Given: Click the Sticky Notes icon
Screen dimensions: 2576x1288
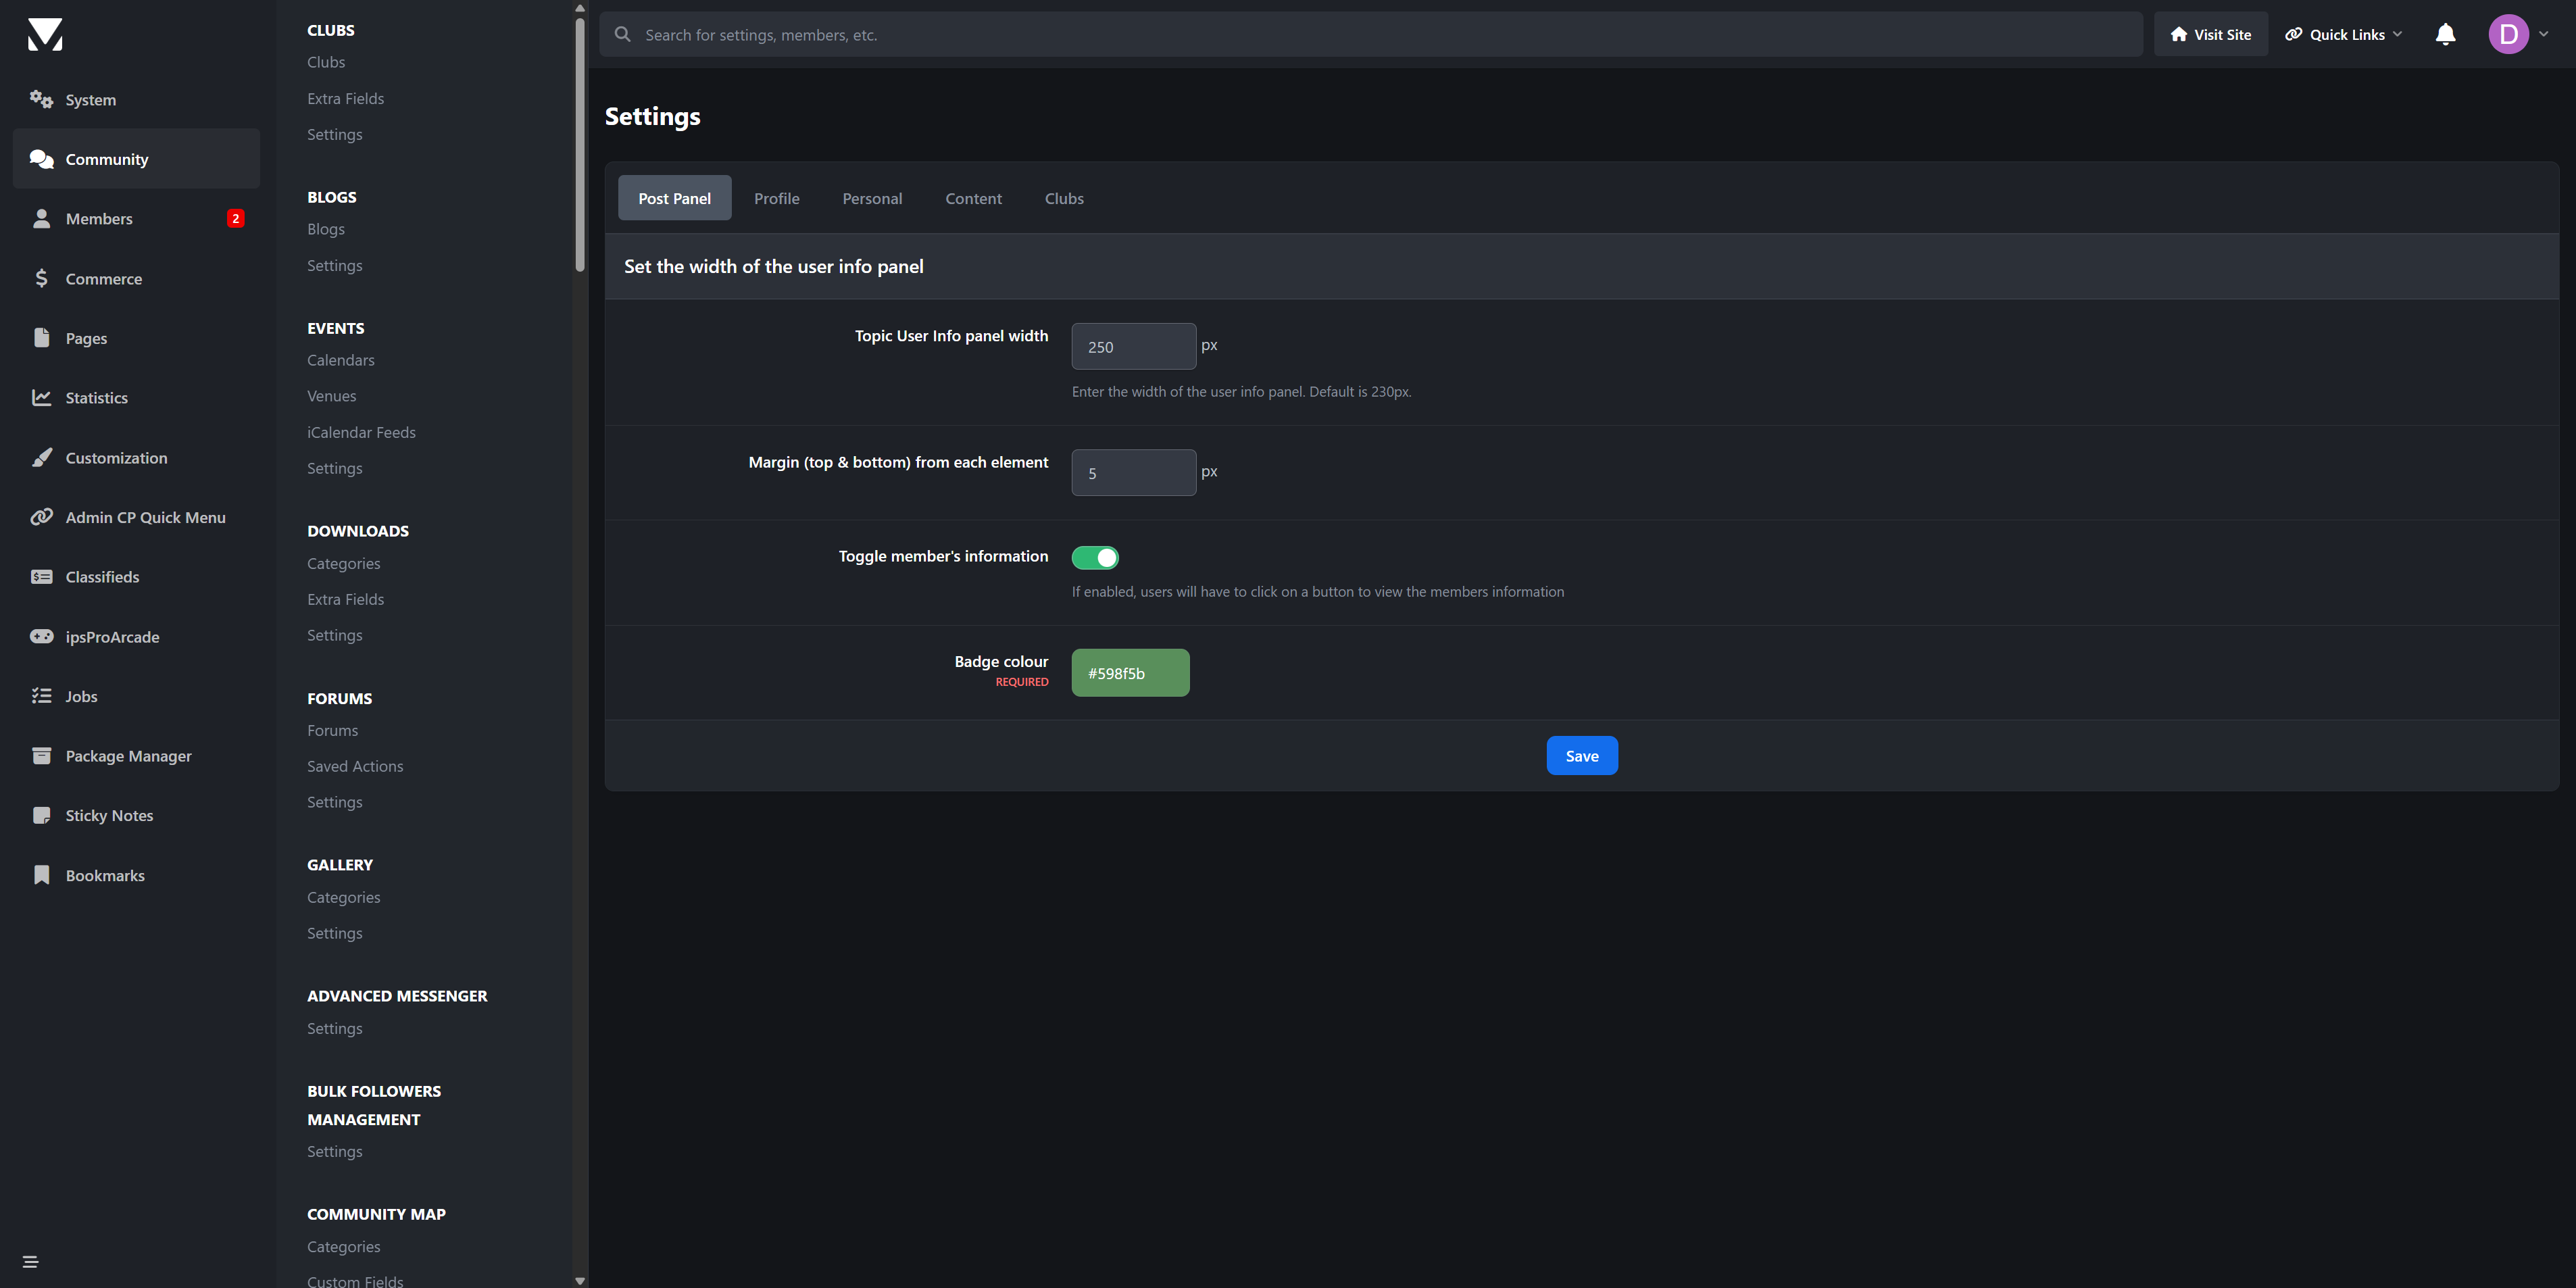Looking at the screenshot, I should 41,816.
